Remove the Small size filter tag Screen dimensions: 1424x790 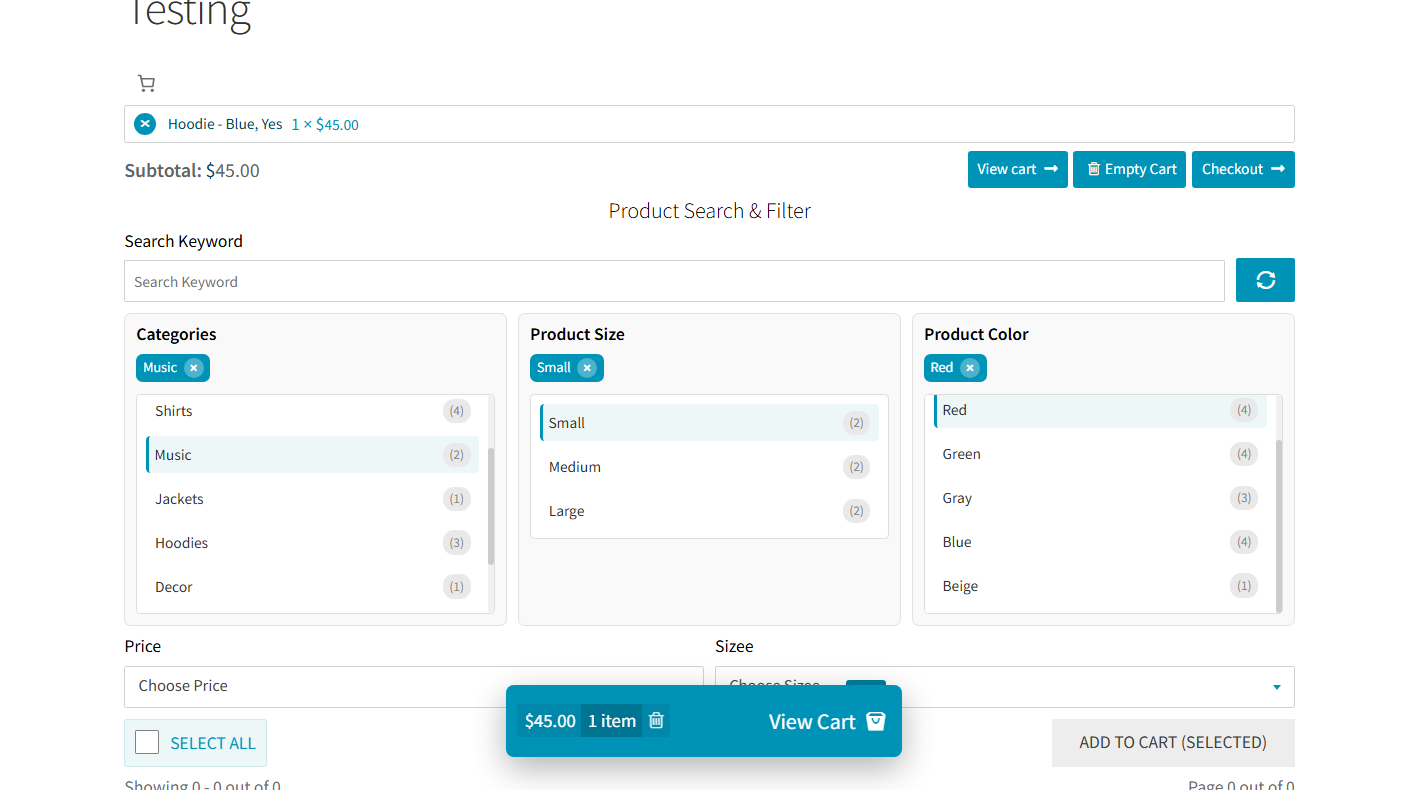(587, 367)
